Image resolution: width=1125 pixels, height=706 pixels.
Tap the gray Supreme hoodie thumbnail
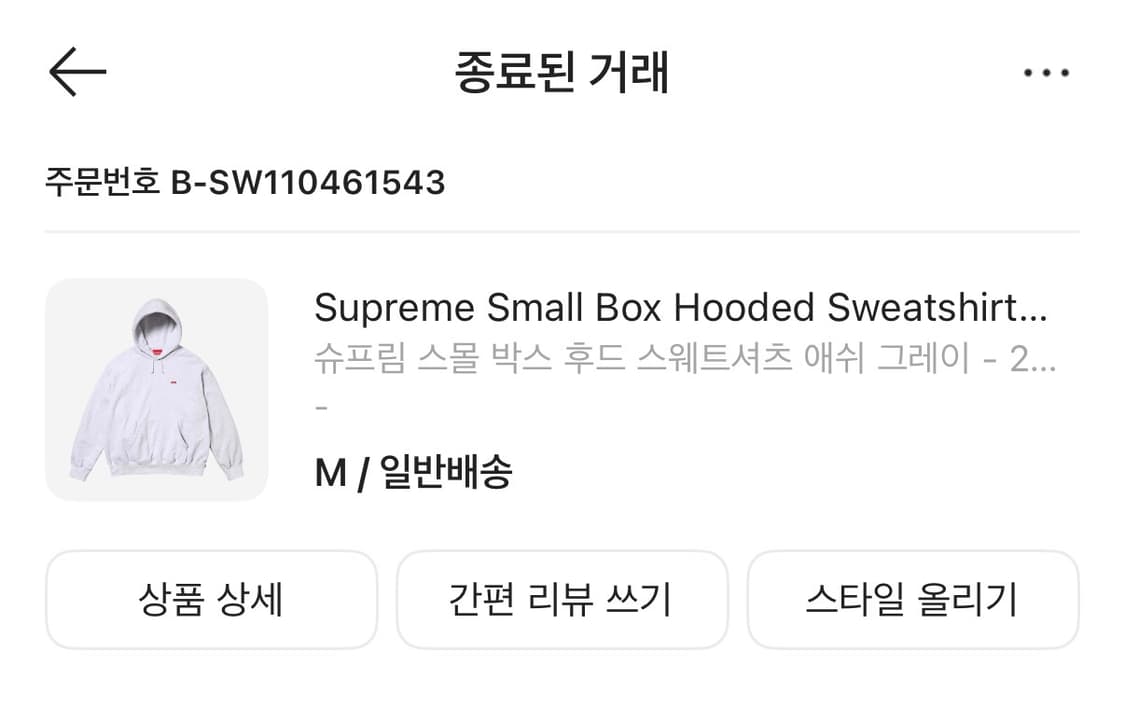tap(157, 390)
